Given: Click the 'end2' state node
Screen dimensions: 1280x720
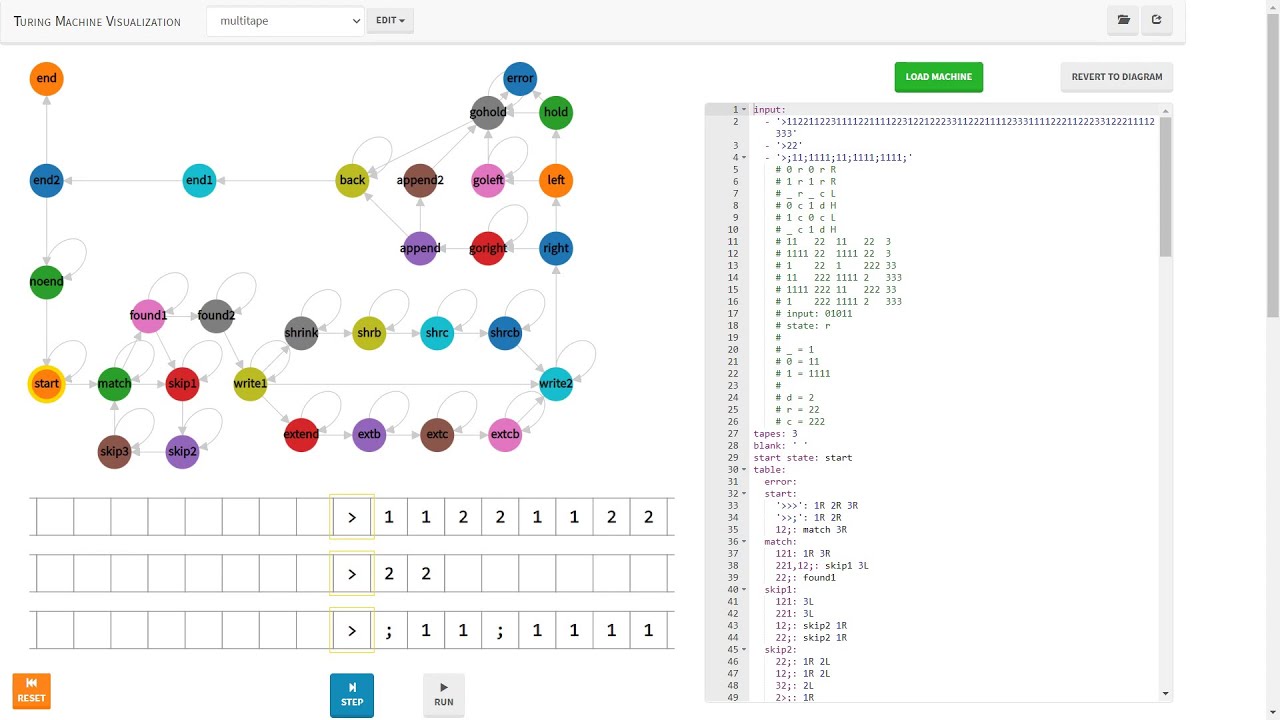Looking at the screenshot, I should point(47,180).
